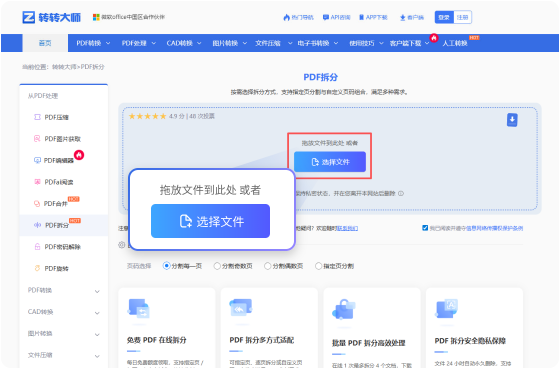Click the gear settings icon below upload area
This screenshot has width=560, height=369.
tap(121, 245)
